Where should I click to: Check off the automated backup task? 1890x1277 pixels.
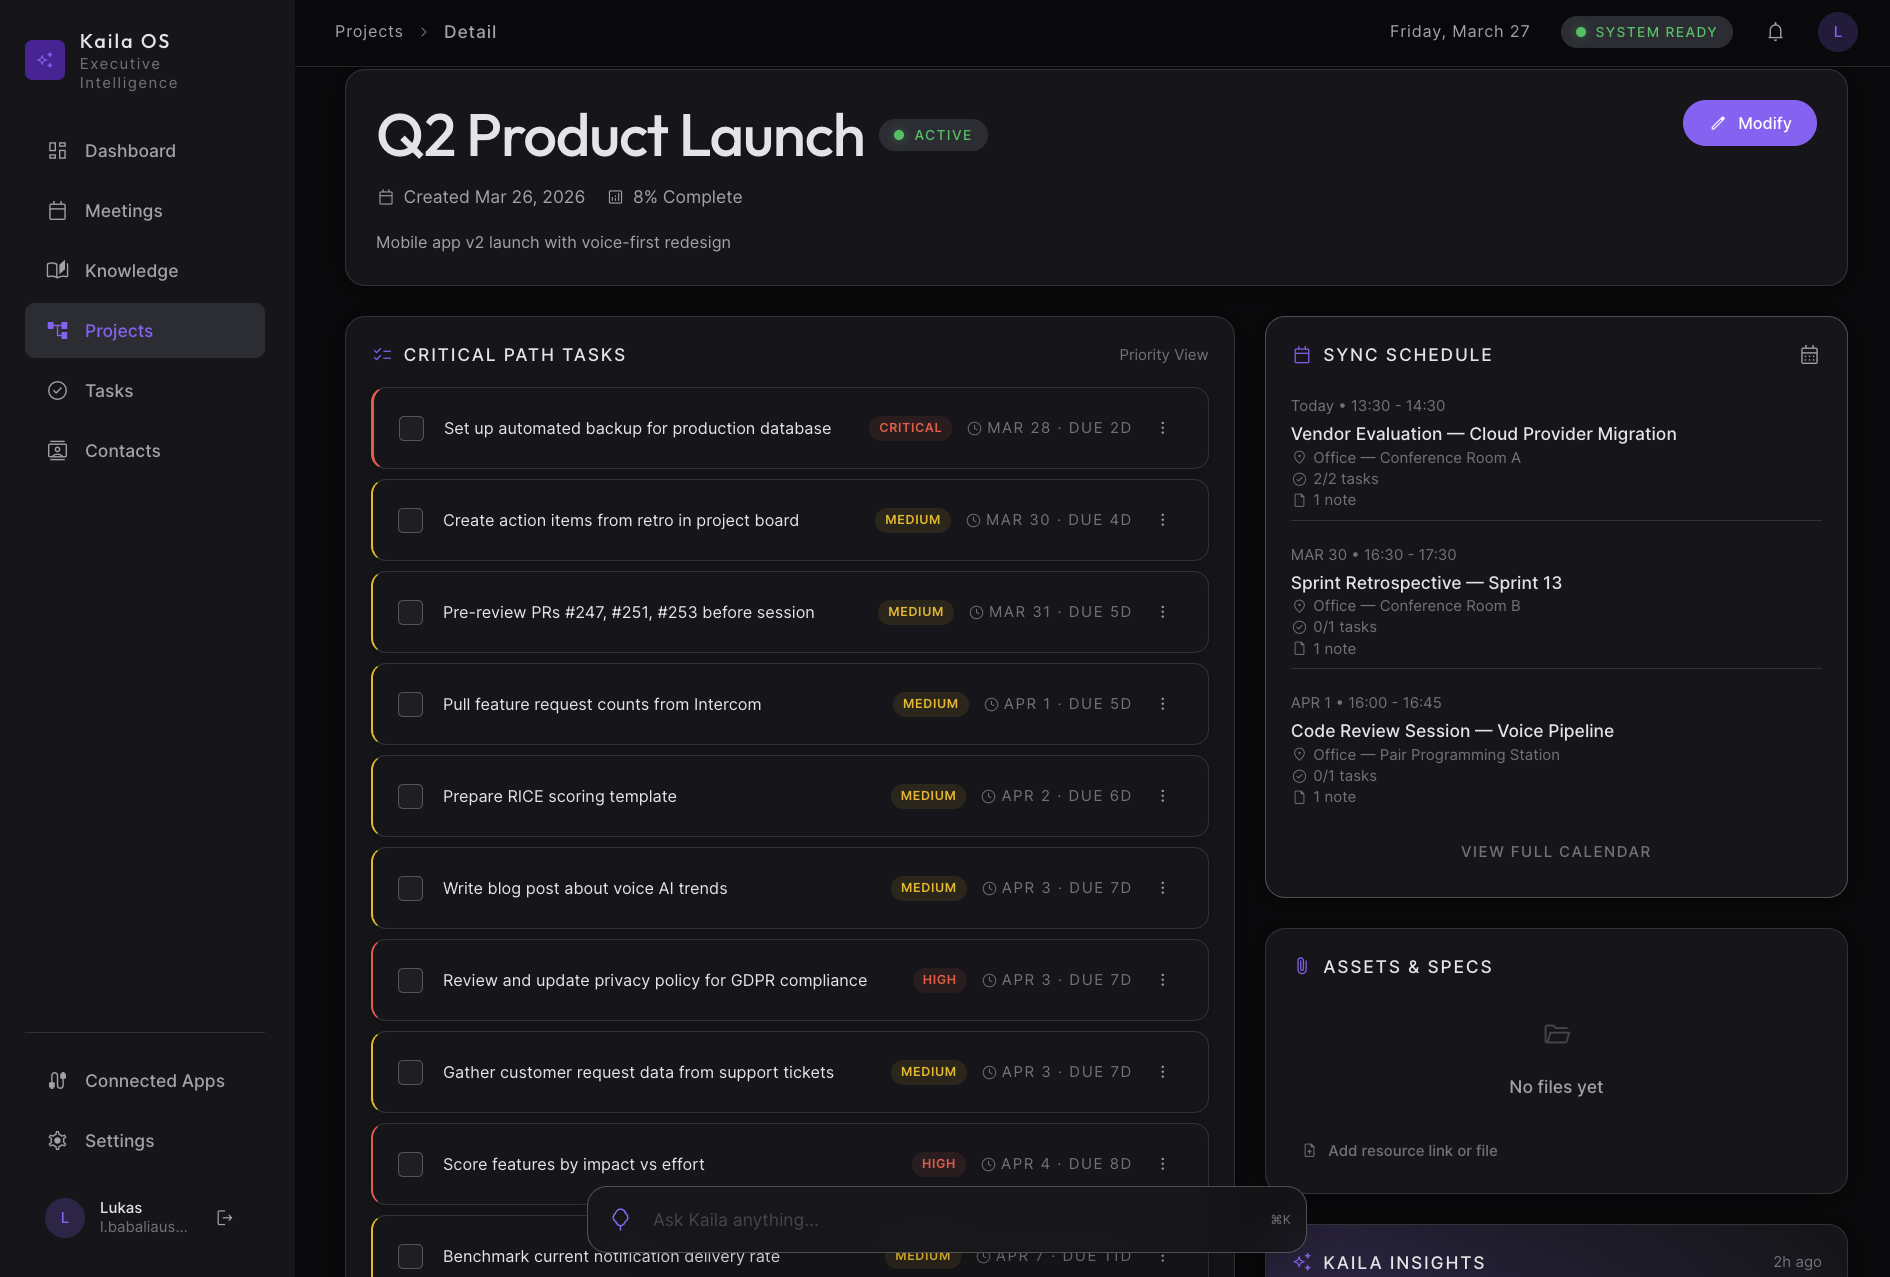410,427
